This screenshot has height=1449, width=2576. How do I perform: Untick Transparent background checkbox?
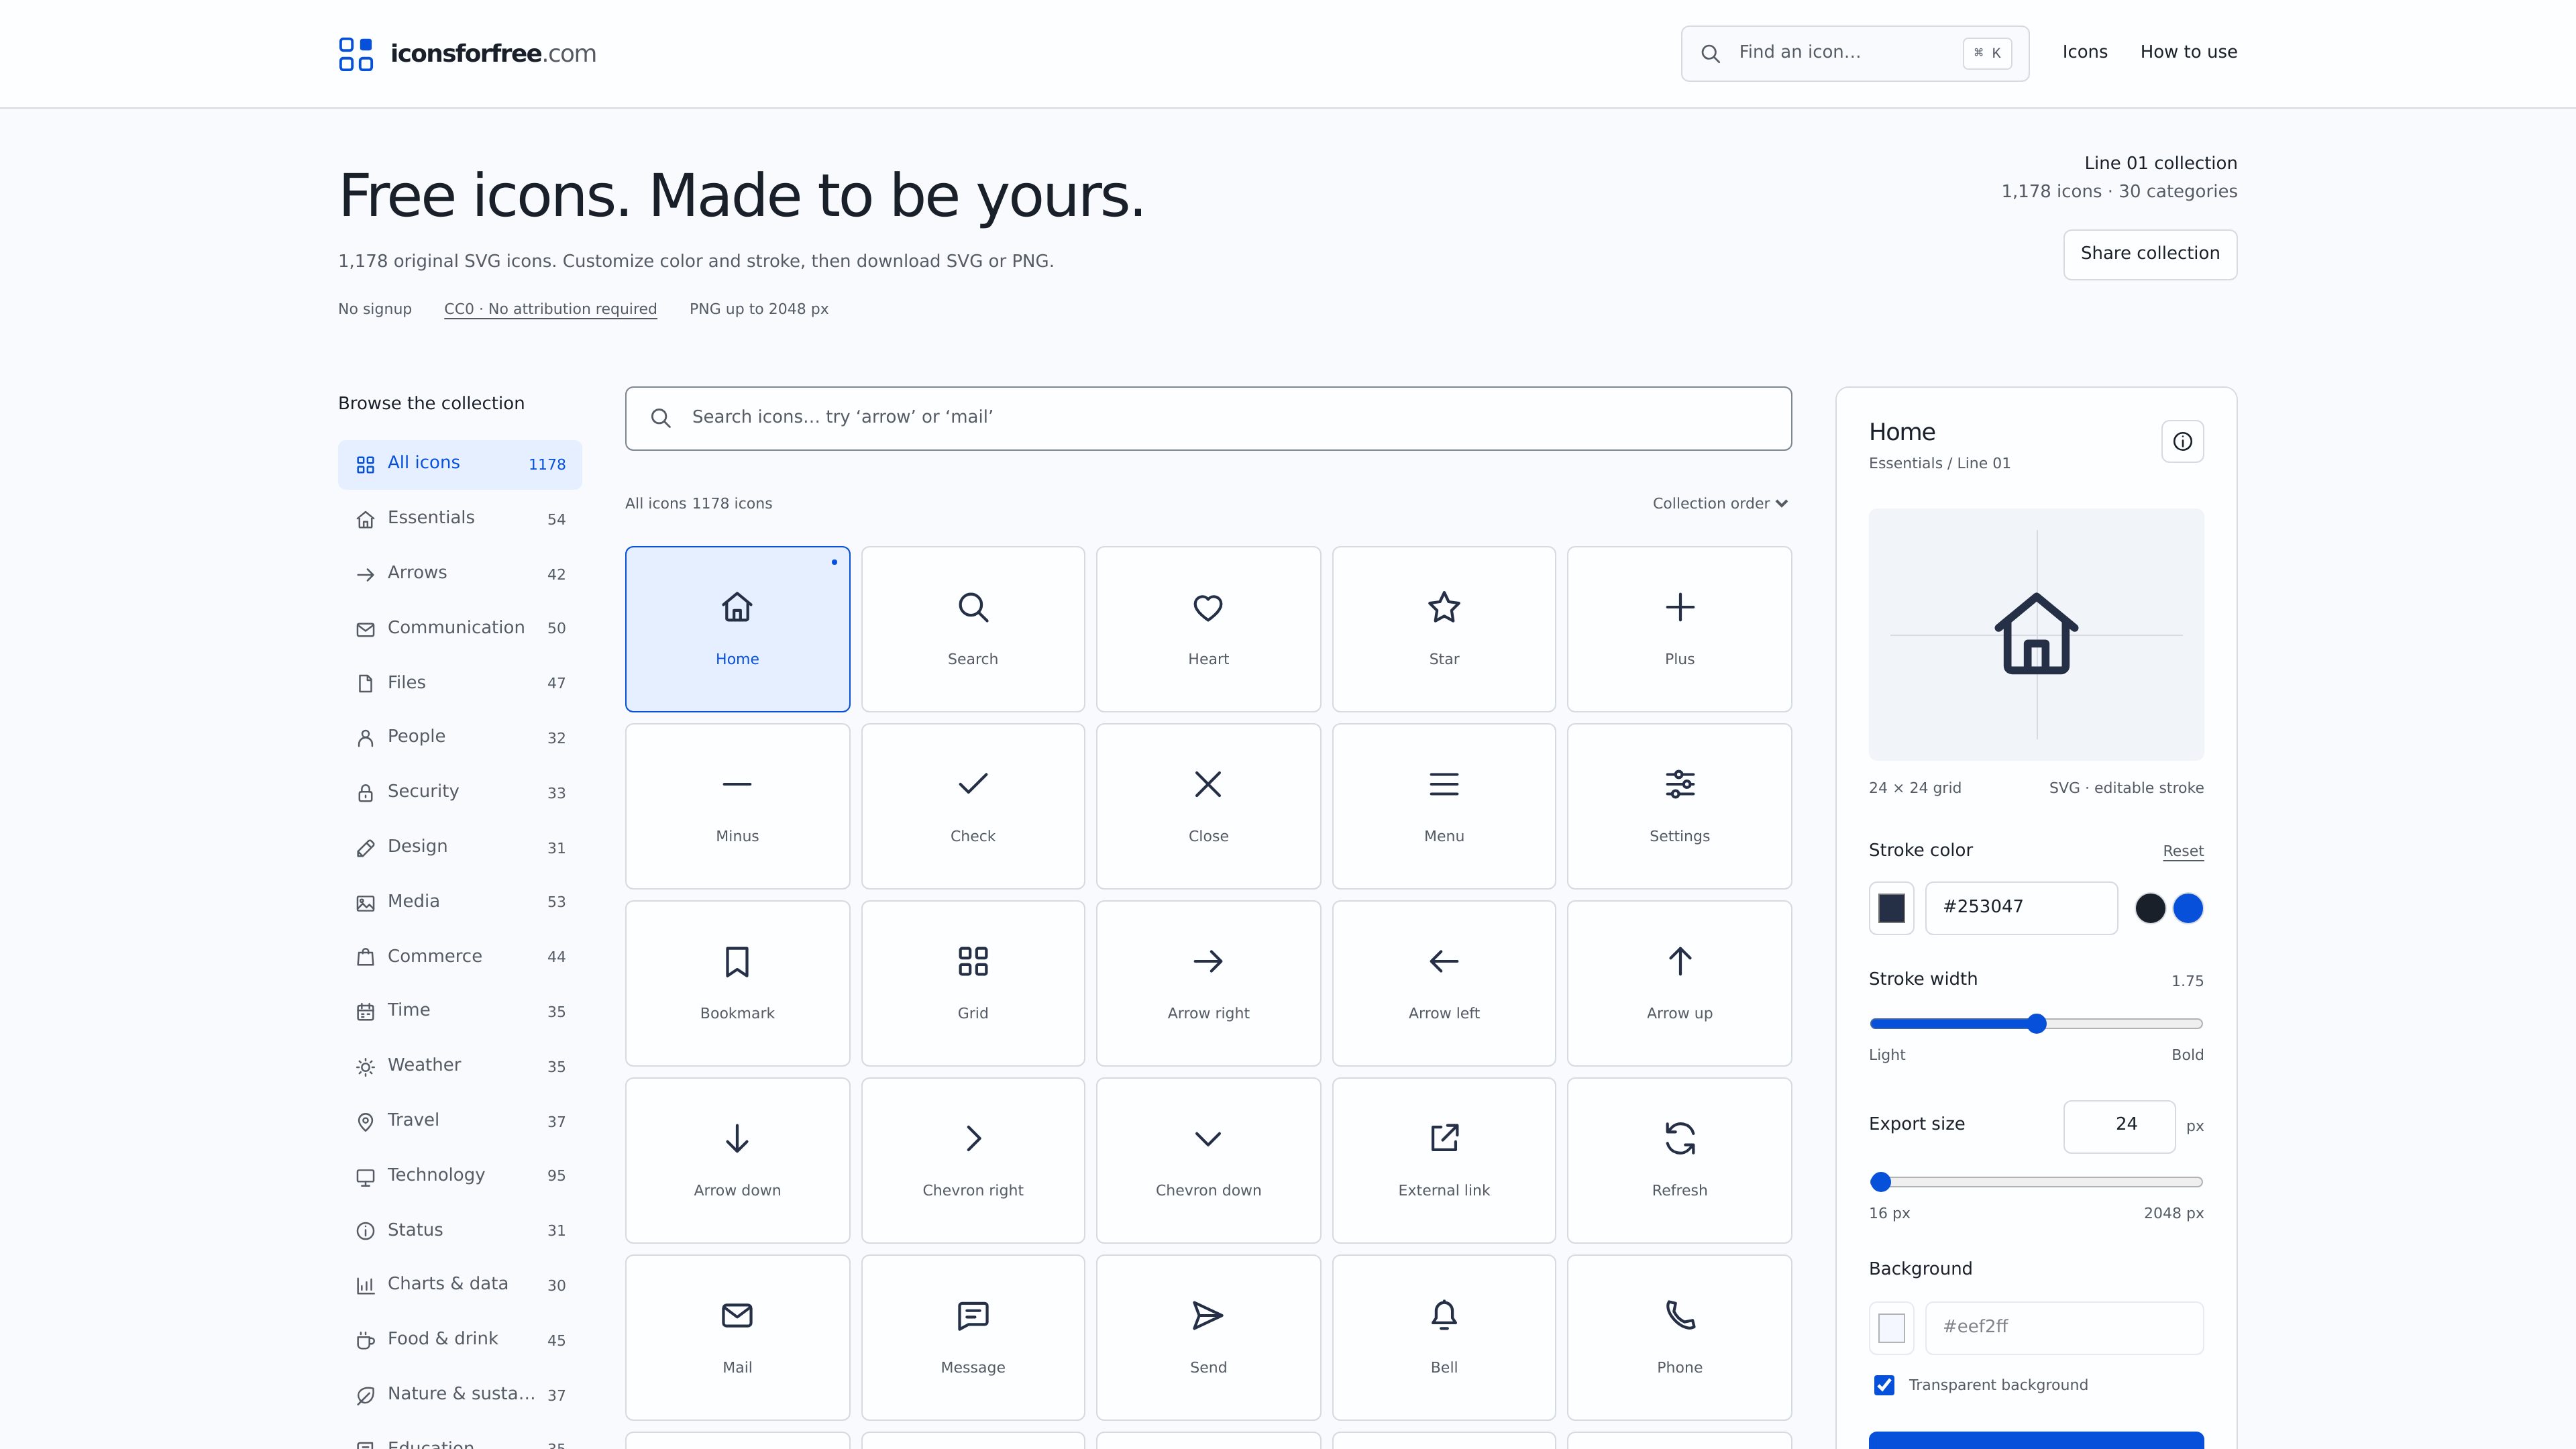1884,1385
